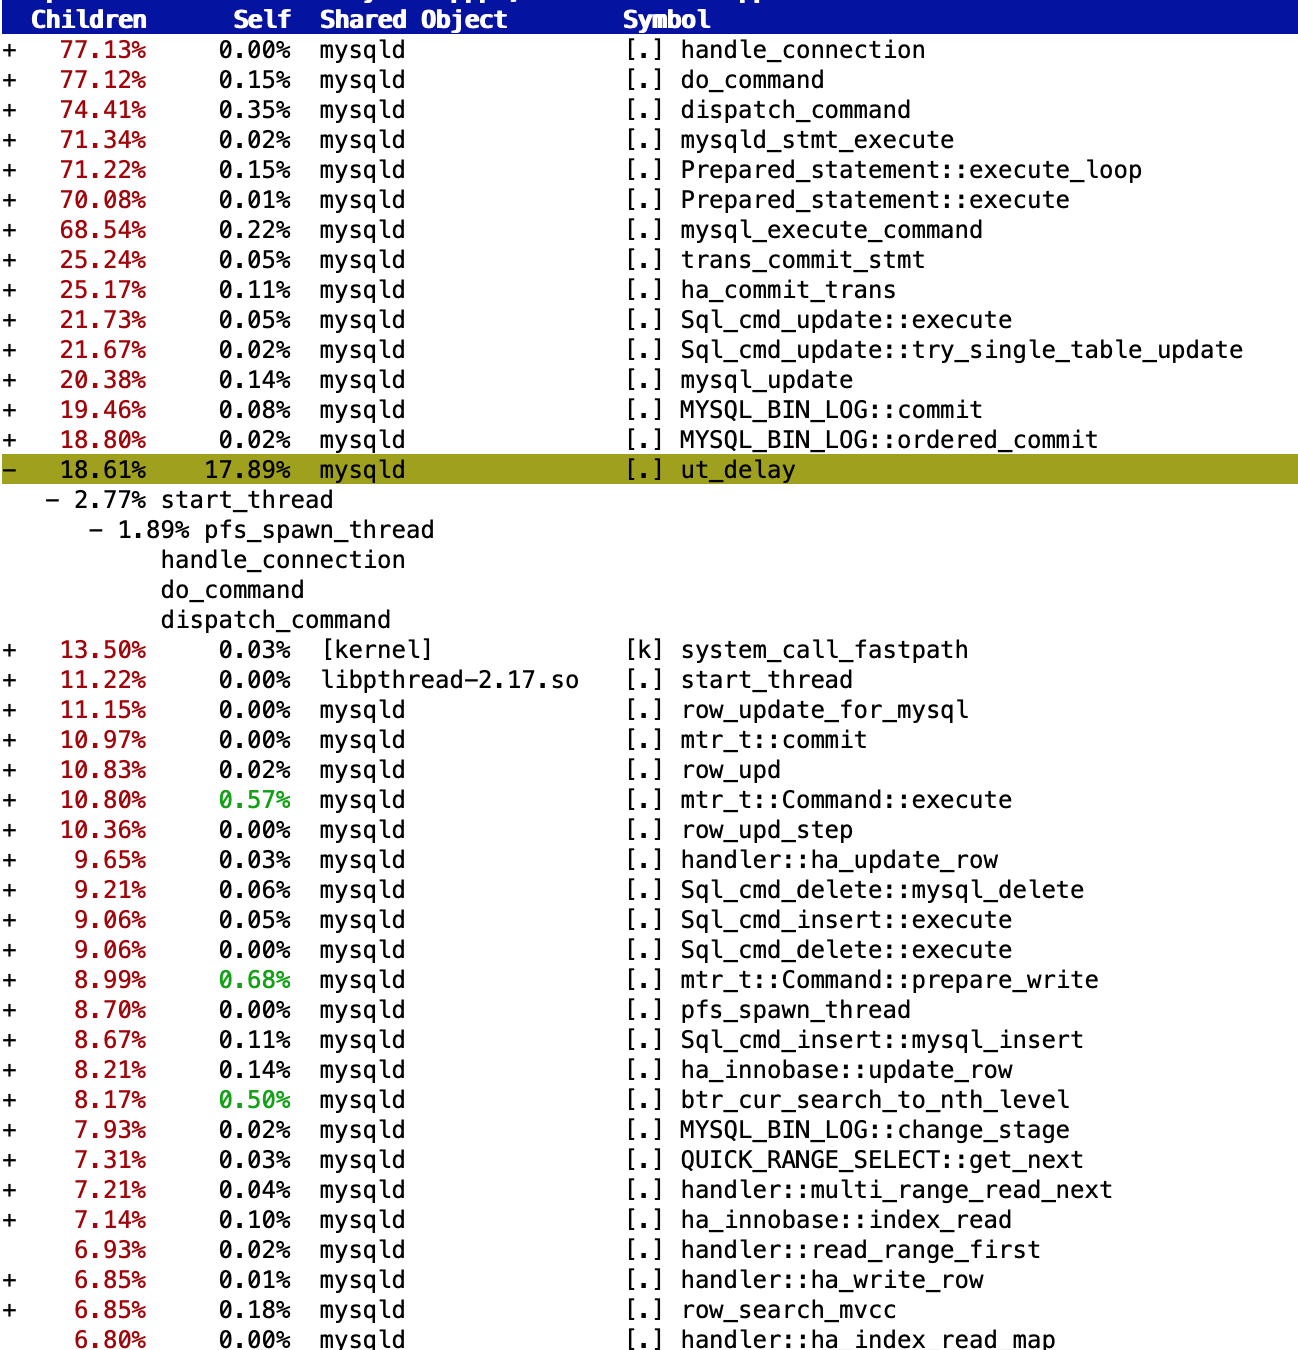Select the green 0.50% self value
This screenshot has height=1350, width=1298.
click(x=255, y=1100)
